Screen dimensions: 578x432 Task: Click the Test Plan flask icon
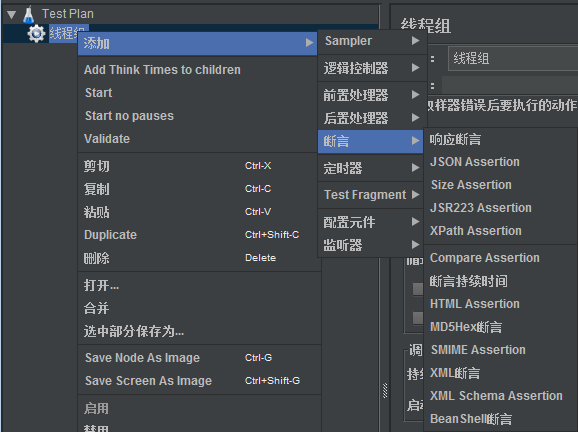point(28,14)
